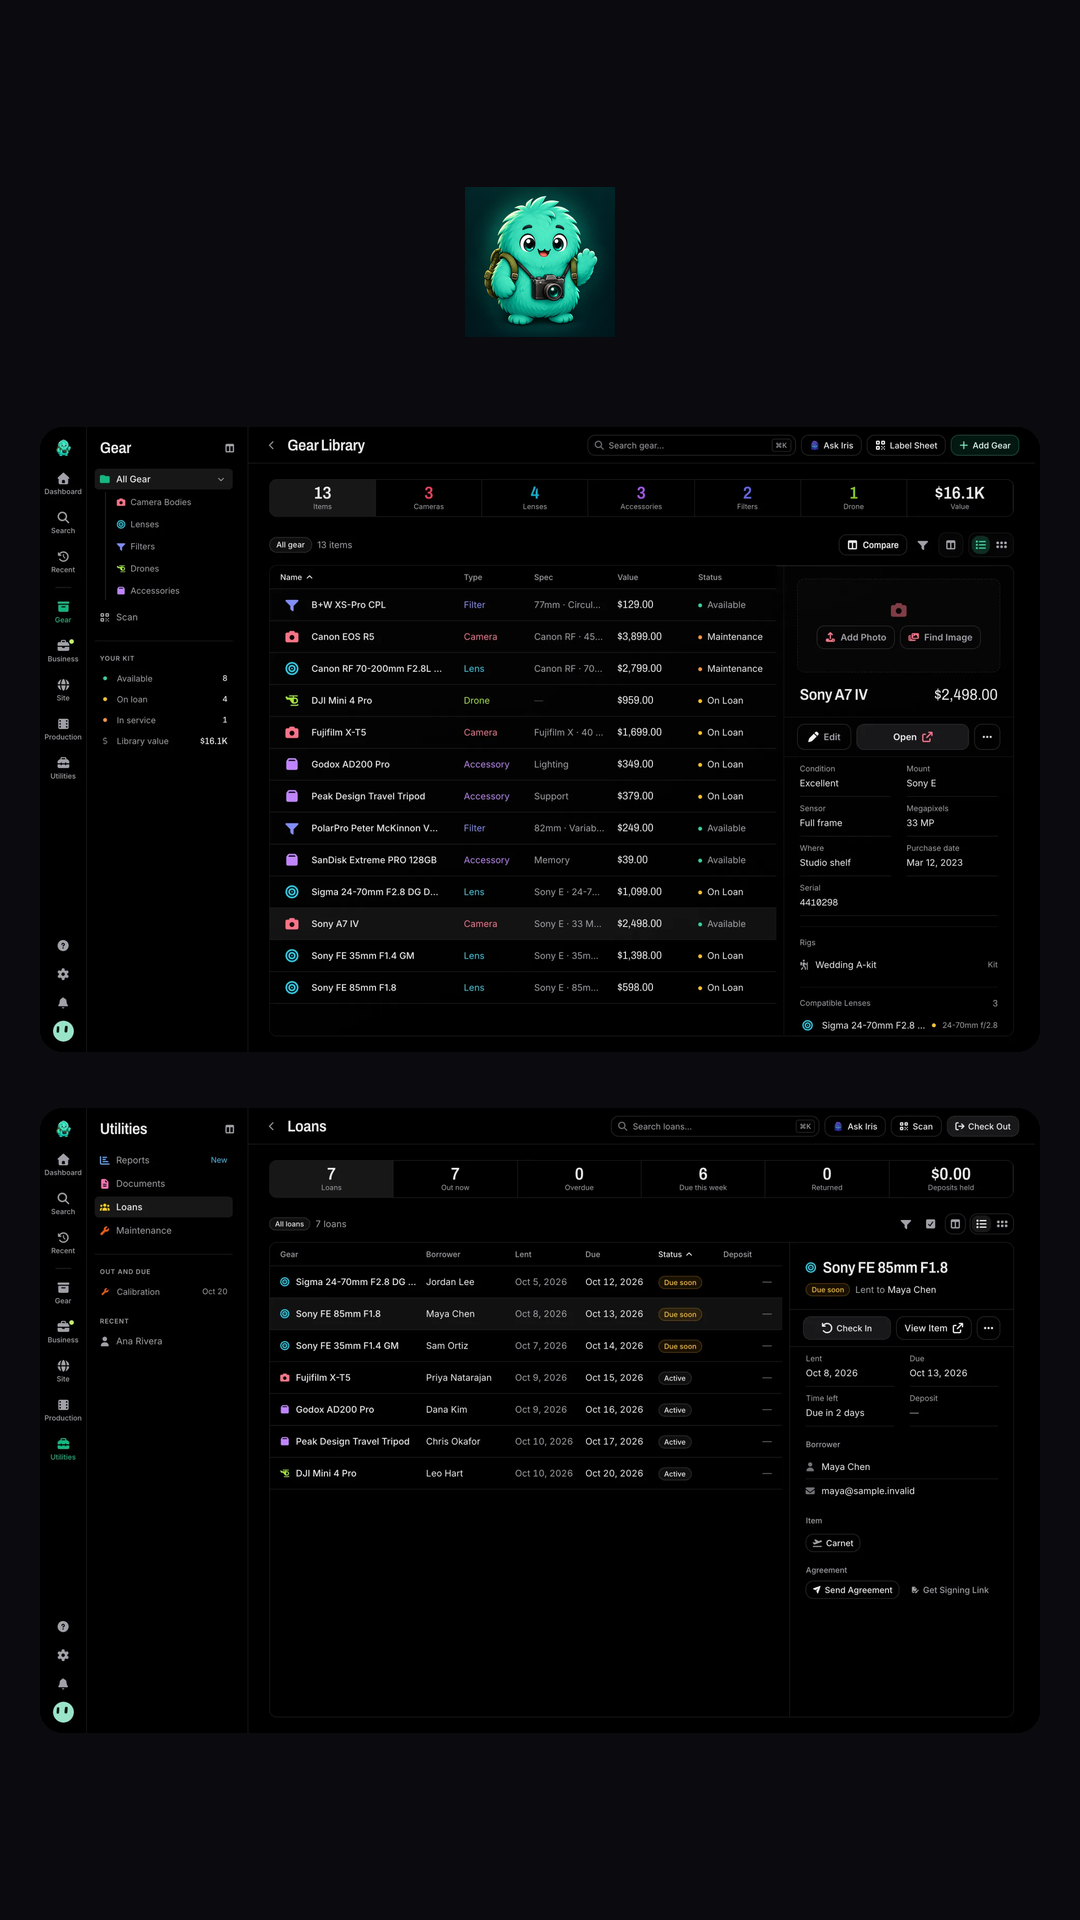Select the 2 Filters stat tab

(x=747, y=497)
